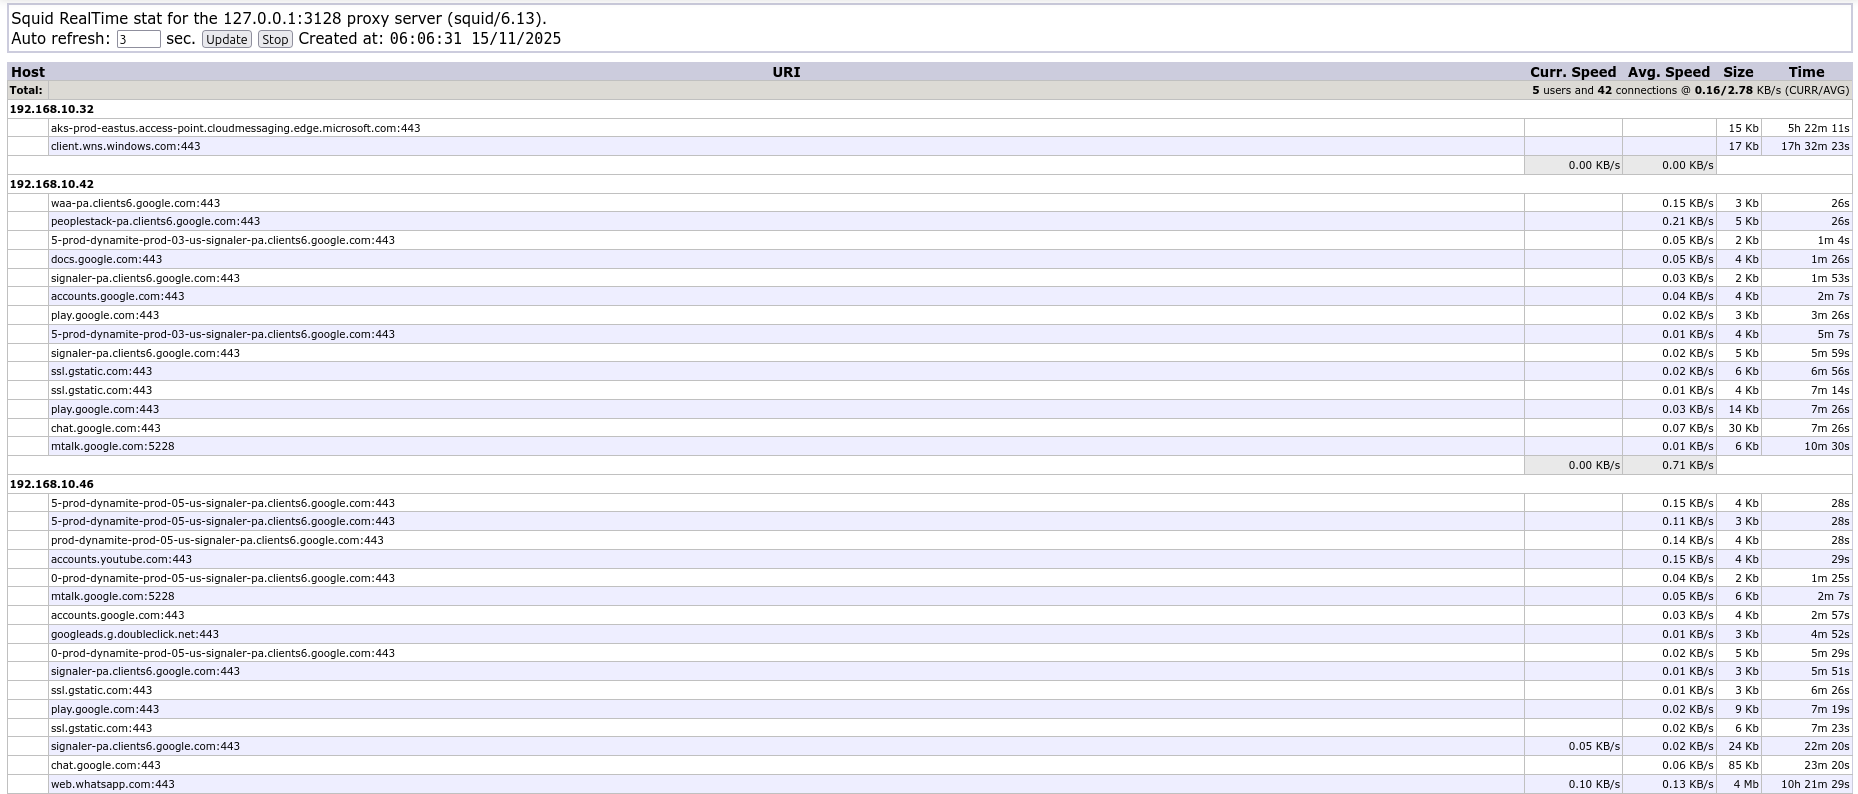The width and height of the screenshot is (1858, 794).
Task: Click mtalk.google.com:5228 with 10m 30s time
Action: point(112,446)
